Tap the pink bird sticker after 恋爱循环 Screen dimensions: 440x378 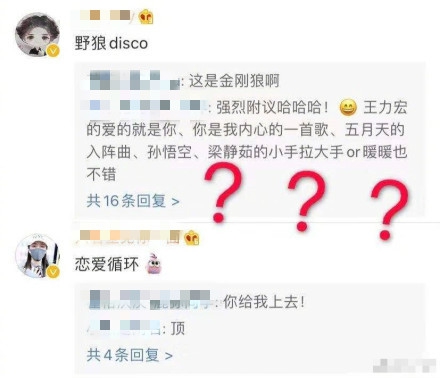point(154,264)
